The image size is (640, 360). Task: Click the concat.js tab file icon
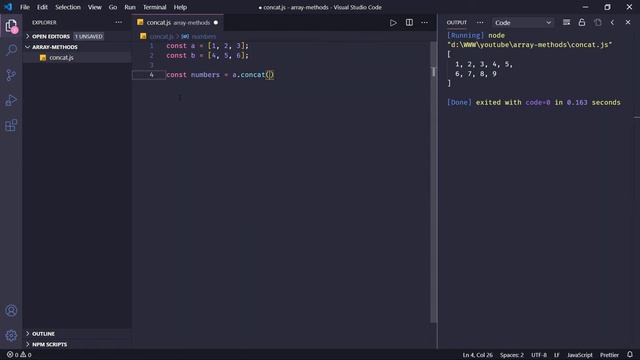pyautogui.click(x=140, y=22)
